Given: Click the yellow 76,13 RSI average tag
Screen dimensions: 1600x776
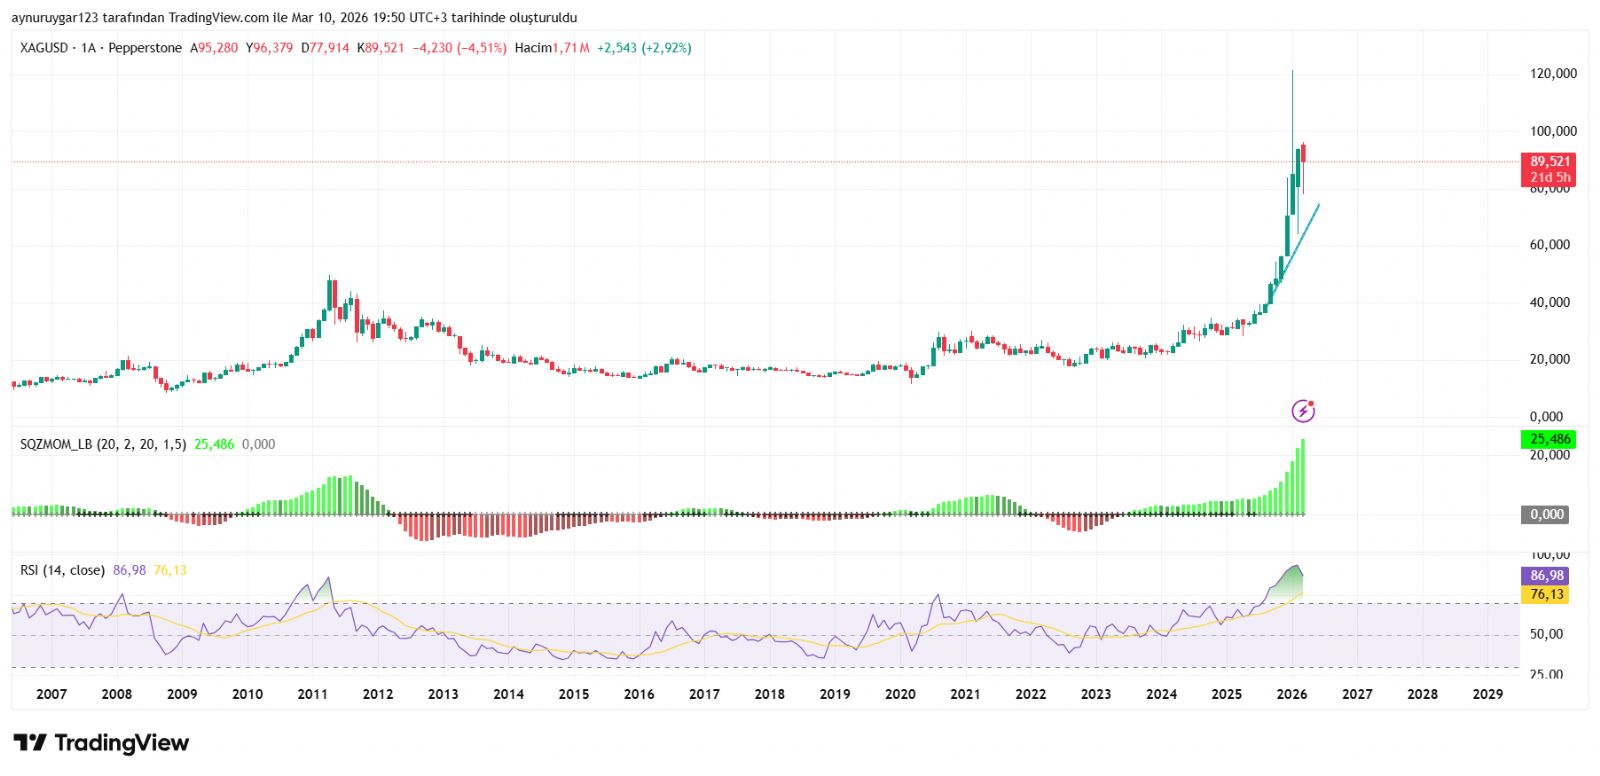Looking at the screenshot, I should [1546, 595].
